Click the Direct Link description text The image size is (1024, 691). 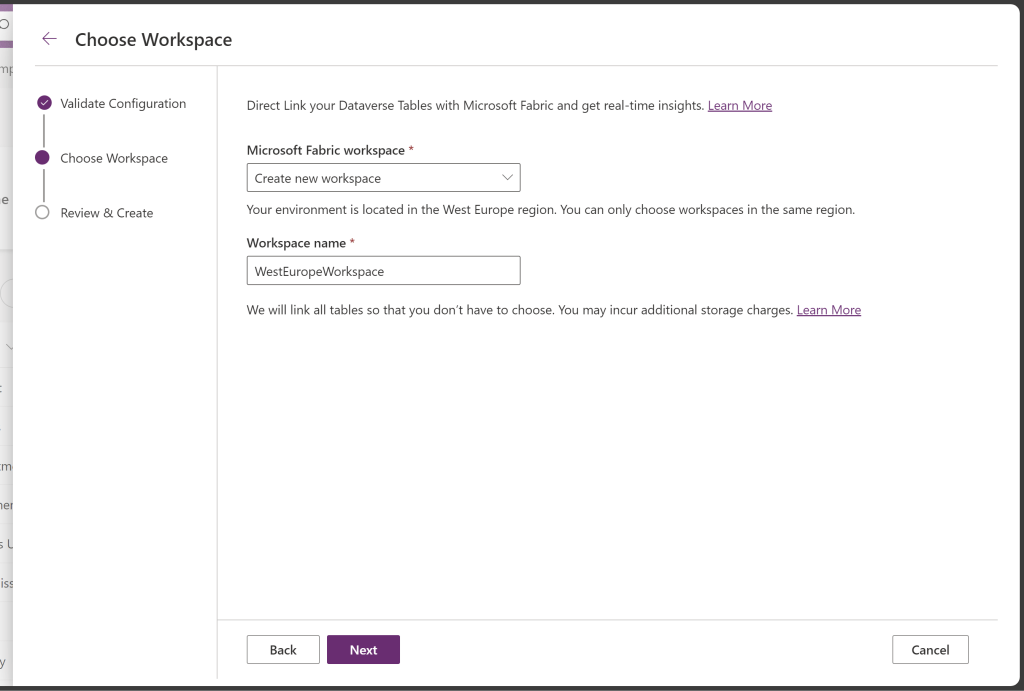click(x=475, y=106)
